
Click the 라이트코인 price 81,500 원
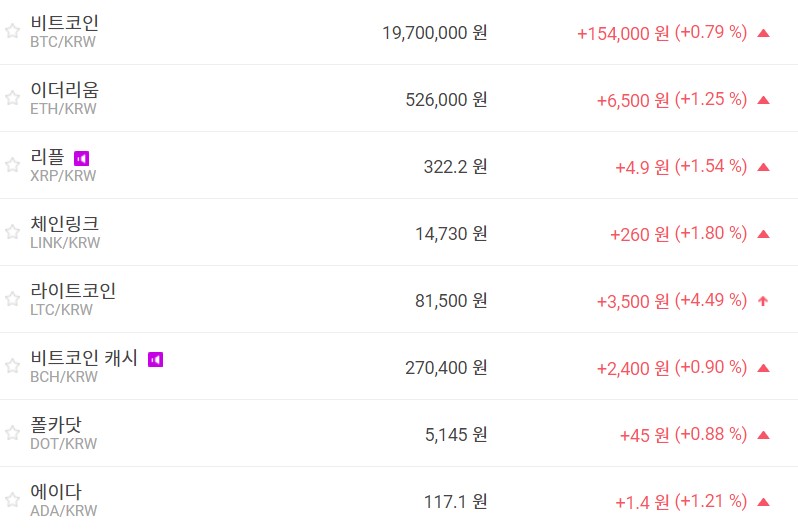(x=451, y=300)
